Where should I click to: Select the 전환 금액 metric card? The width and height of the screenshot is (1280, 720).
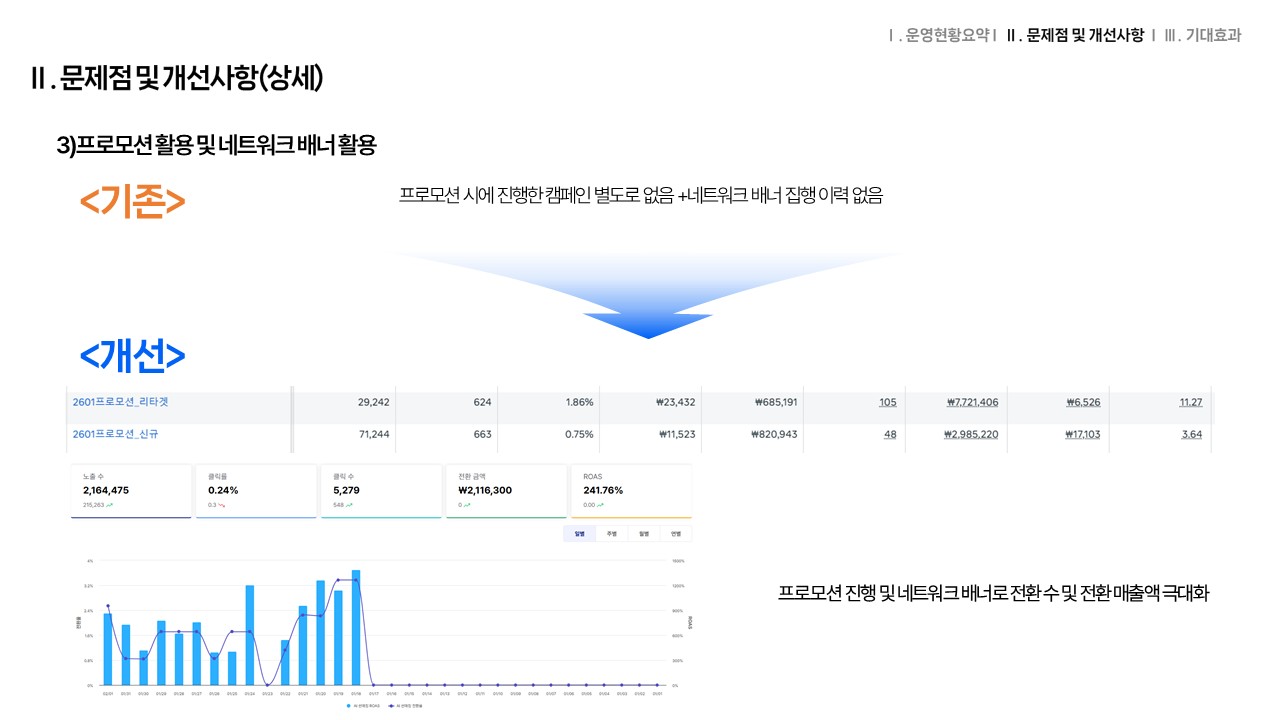click(506, 491)
